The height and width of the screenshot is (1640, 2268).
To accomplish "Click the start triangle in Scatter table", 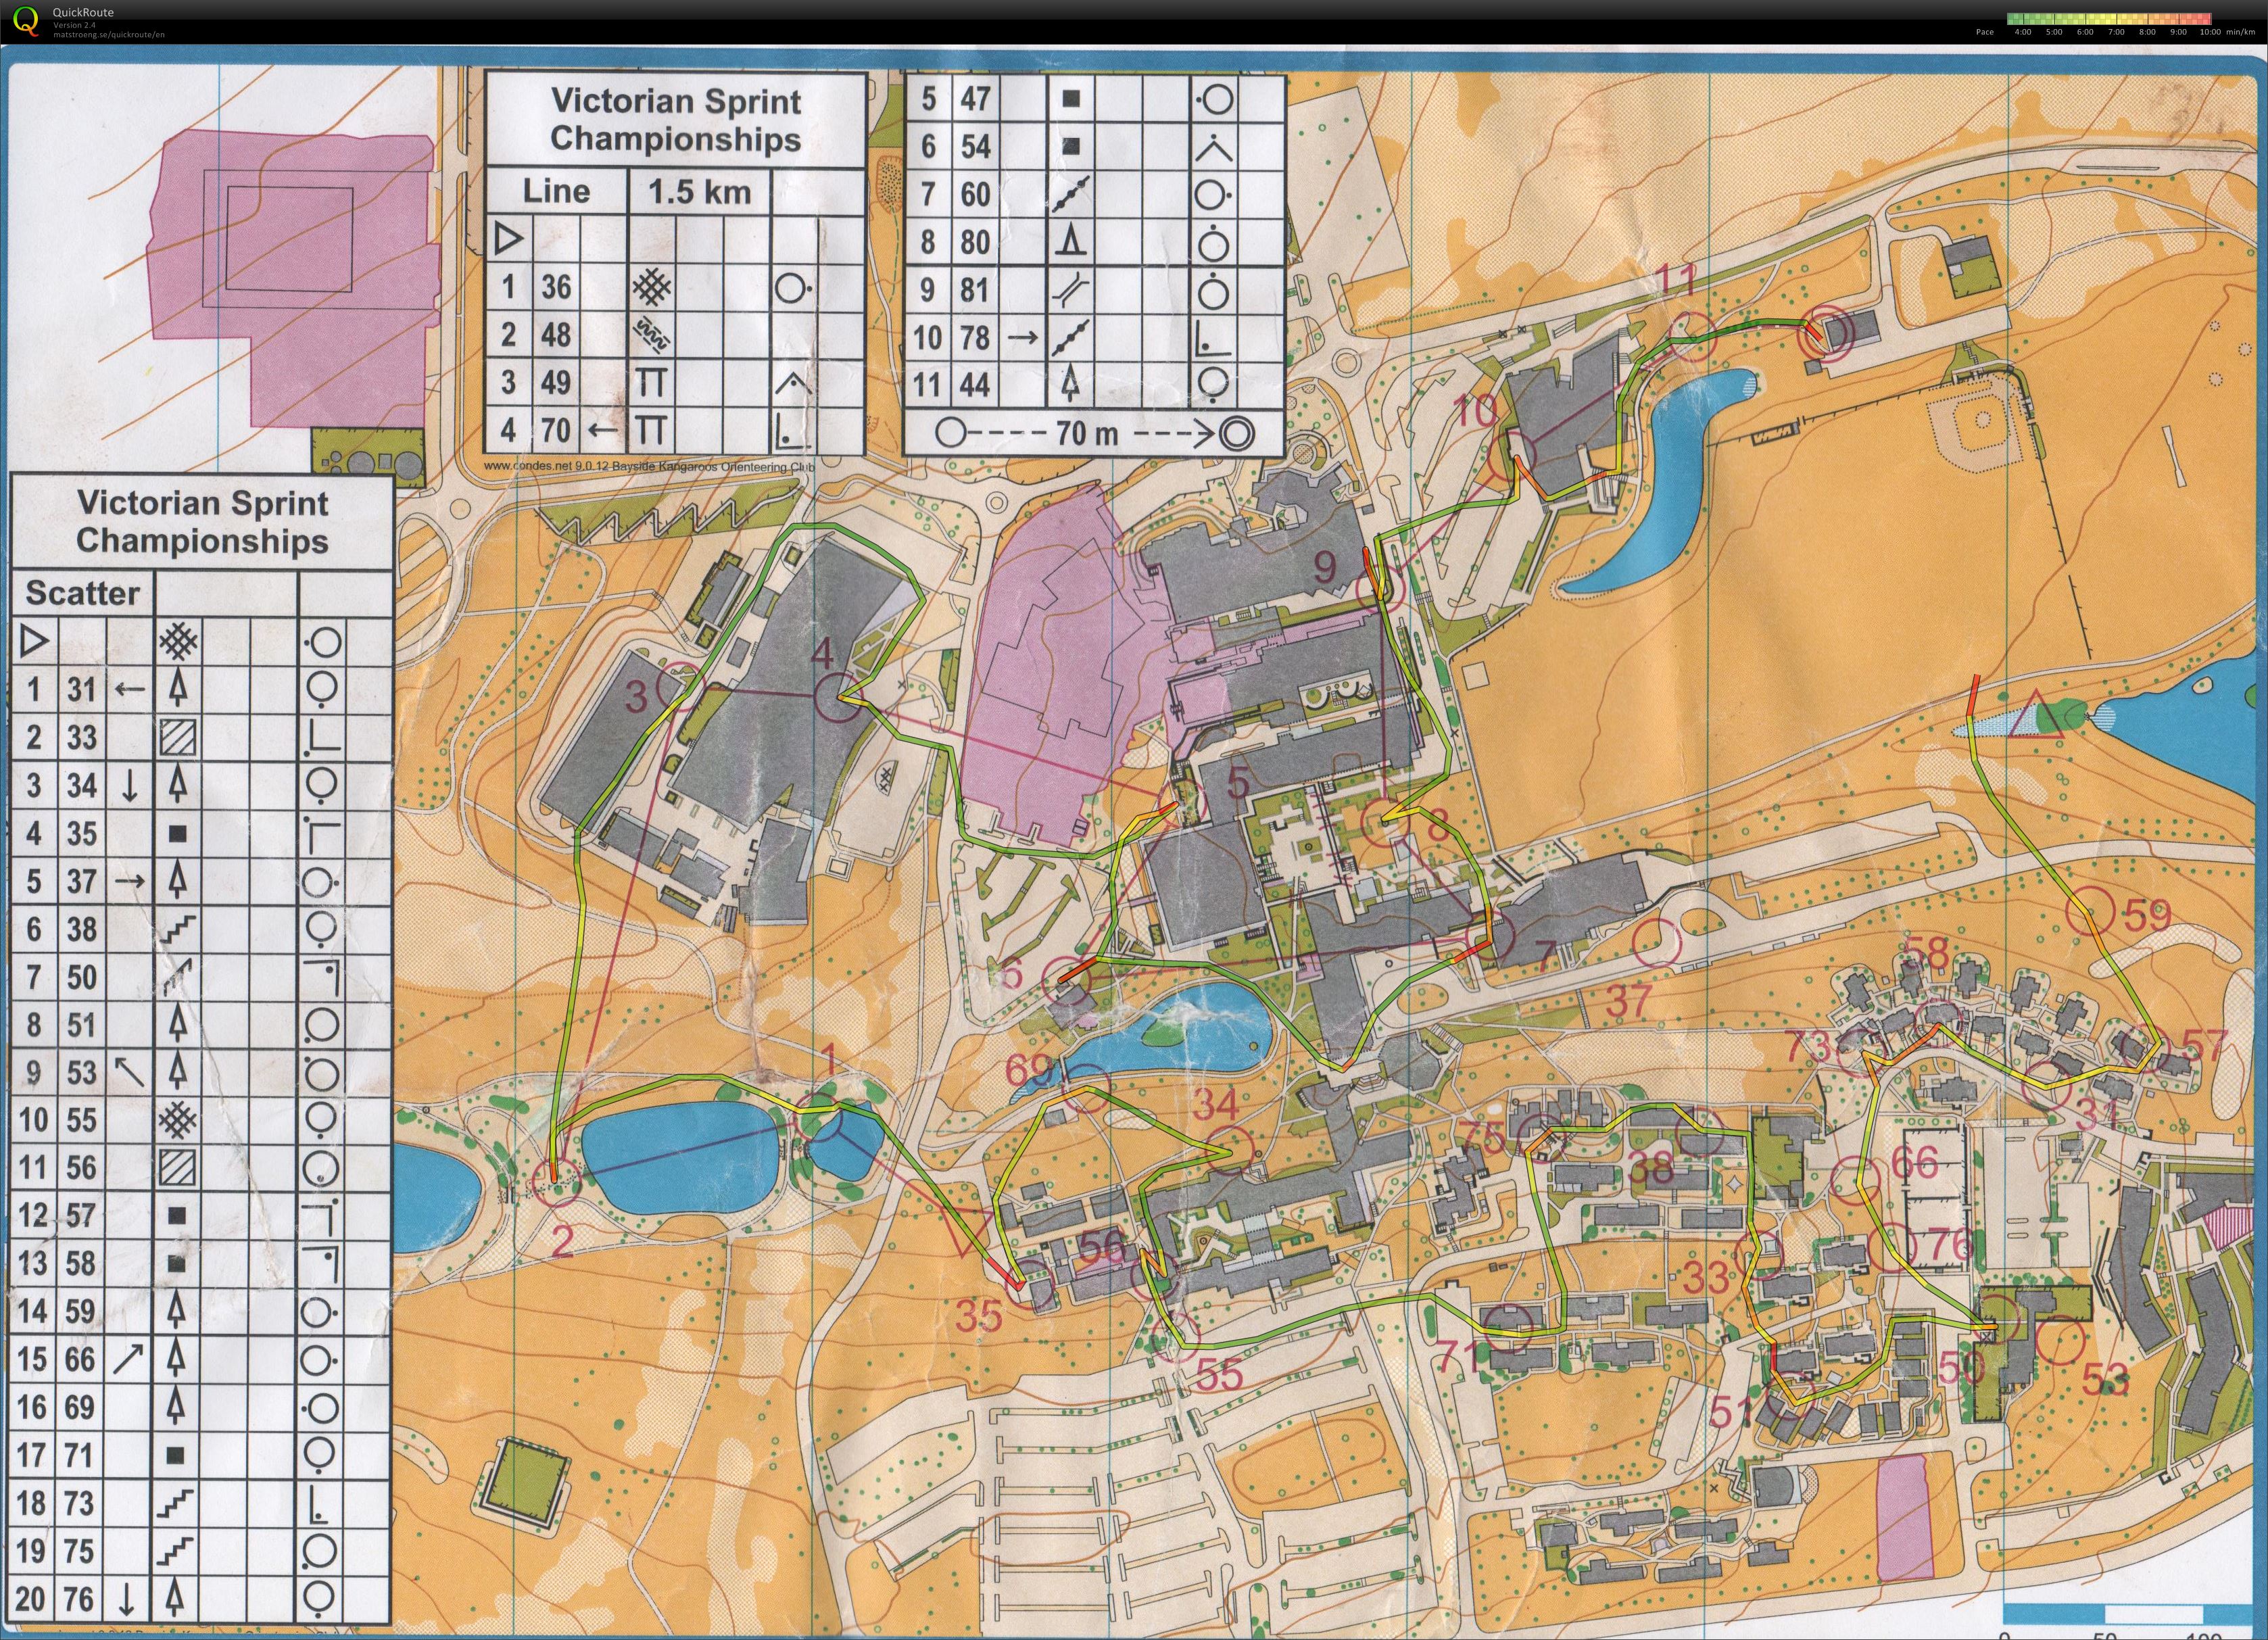I will coord(35,640).
